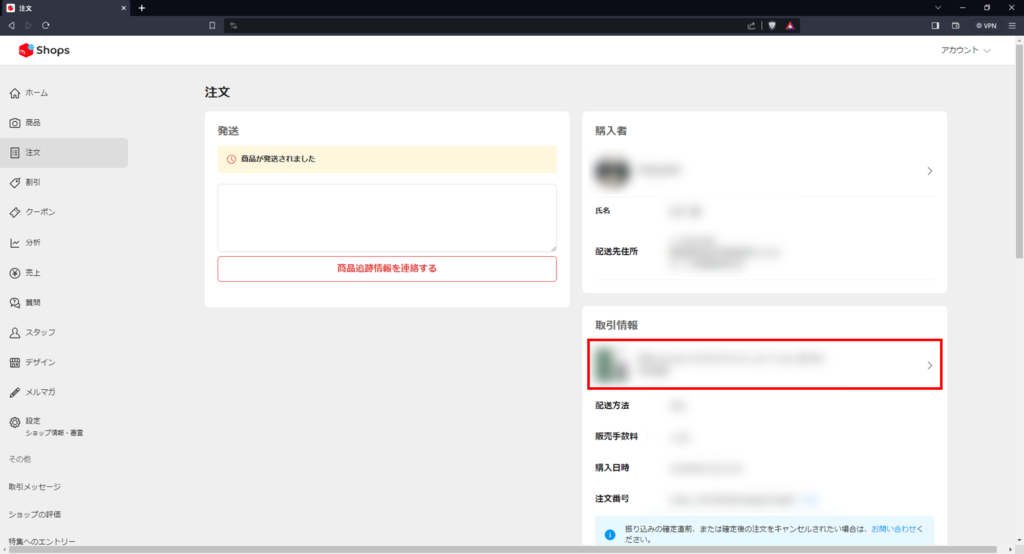Open the 取引情報 item details chevron
Viewport: 1024px width, 554px height.
[929, 366]
